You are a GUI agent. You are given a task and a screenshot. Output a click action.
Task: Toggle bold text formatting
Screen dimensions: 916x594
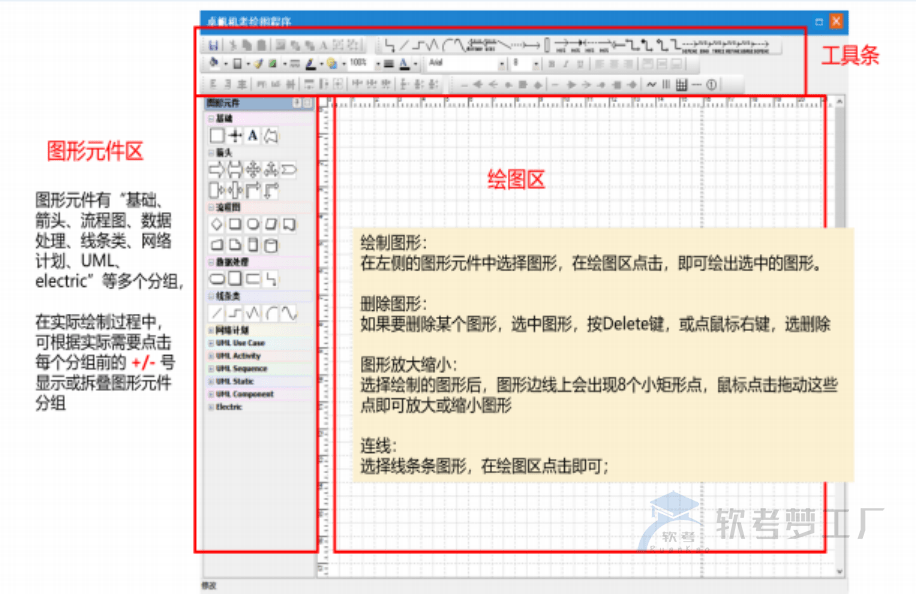point(550,64)
